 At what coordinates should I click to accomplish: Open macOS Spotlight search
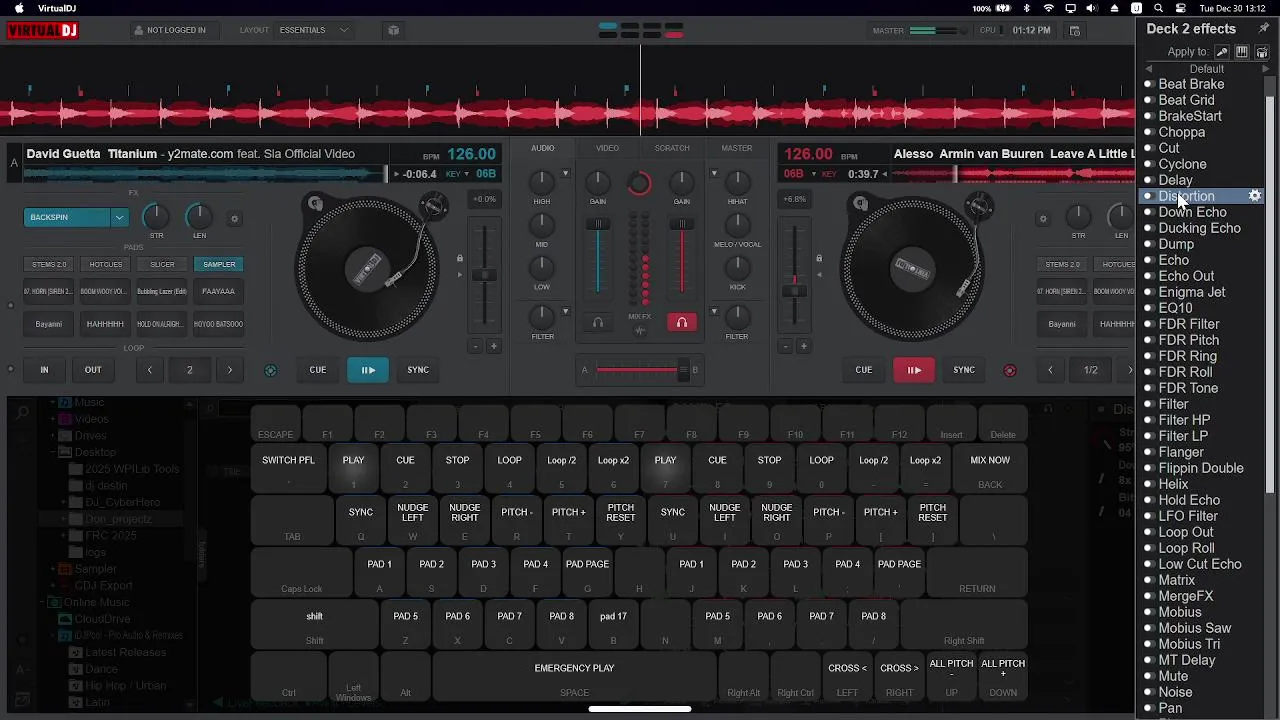click(1158, 8)
